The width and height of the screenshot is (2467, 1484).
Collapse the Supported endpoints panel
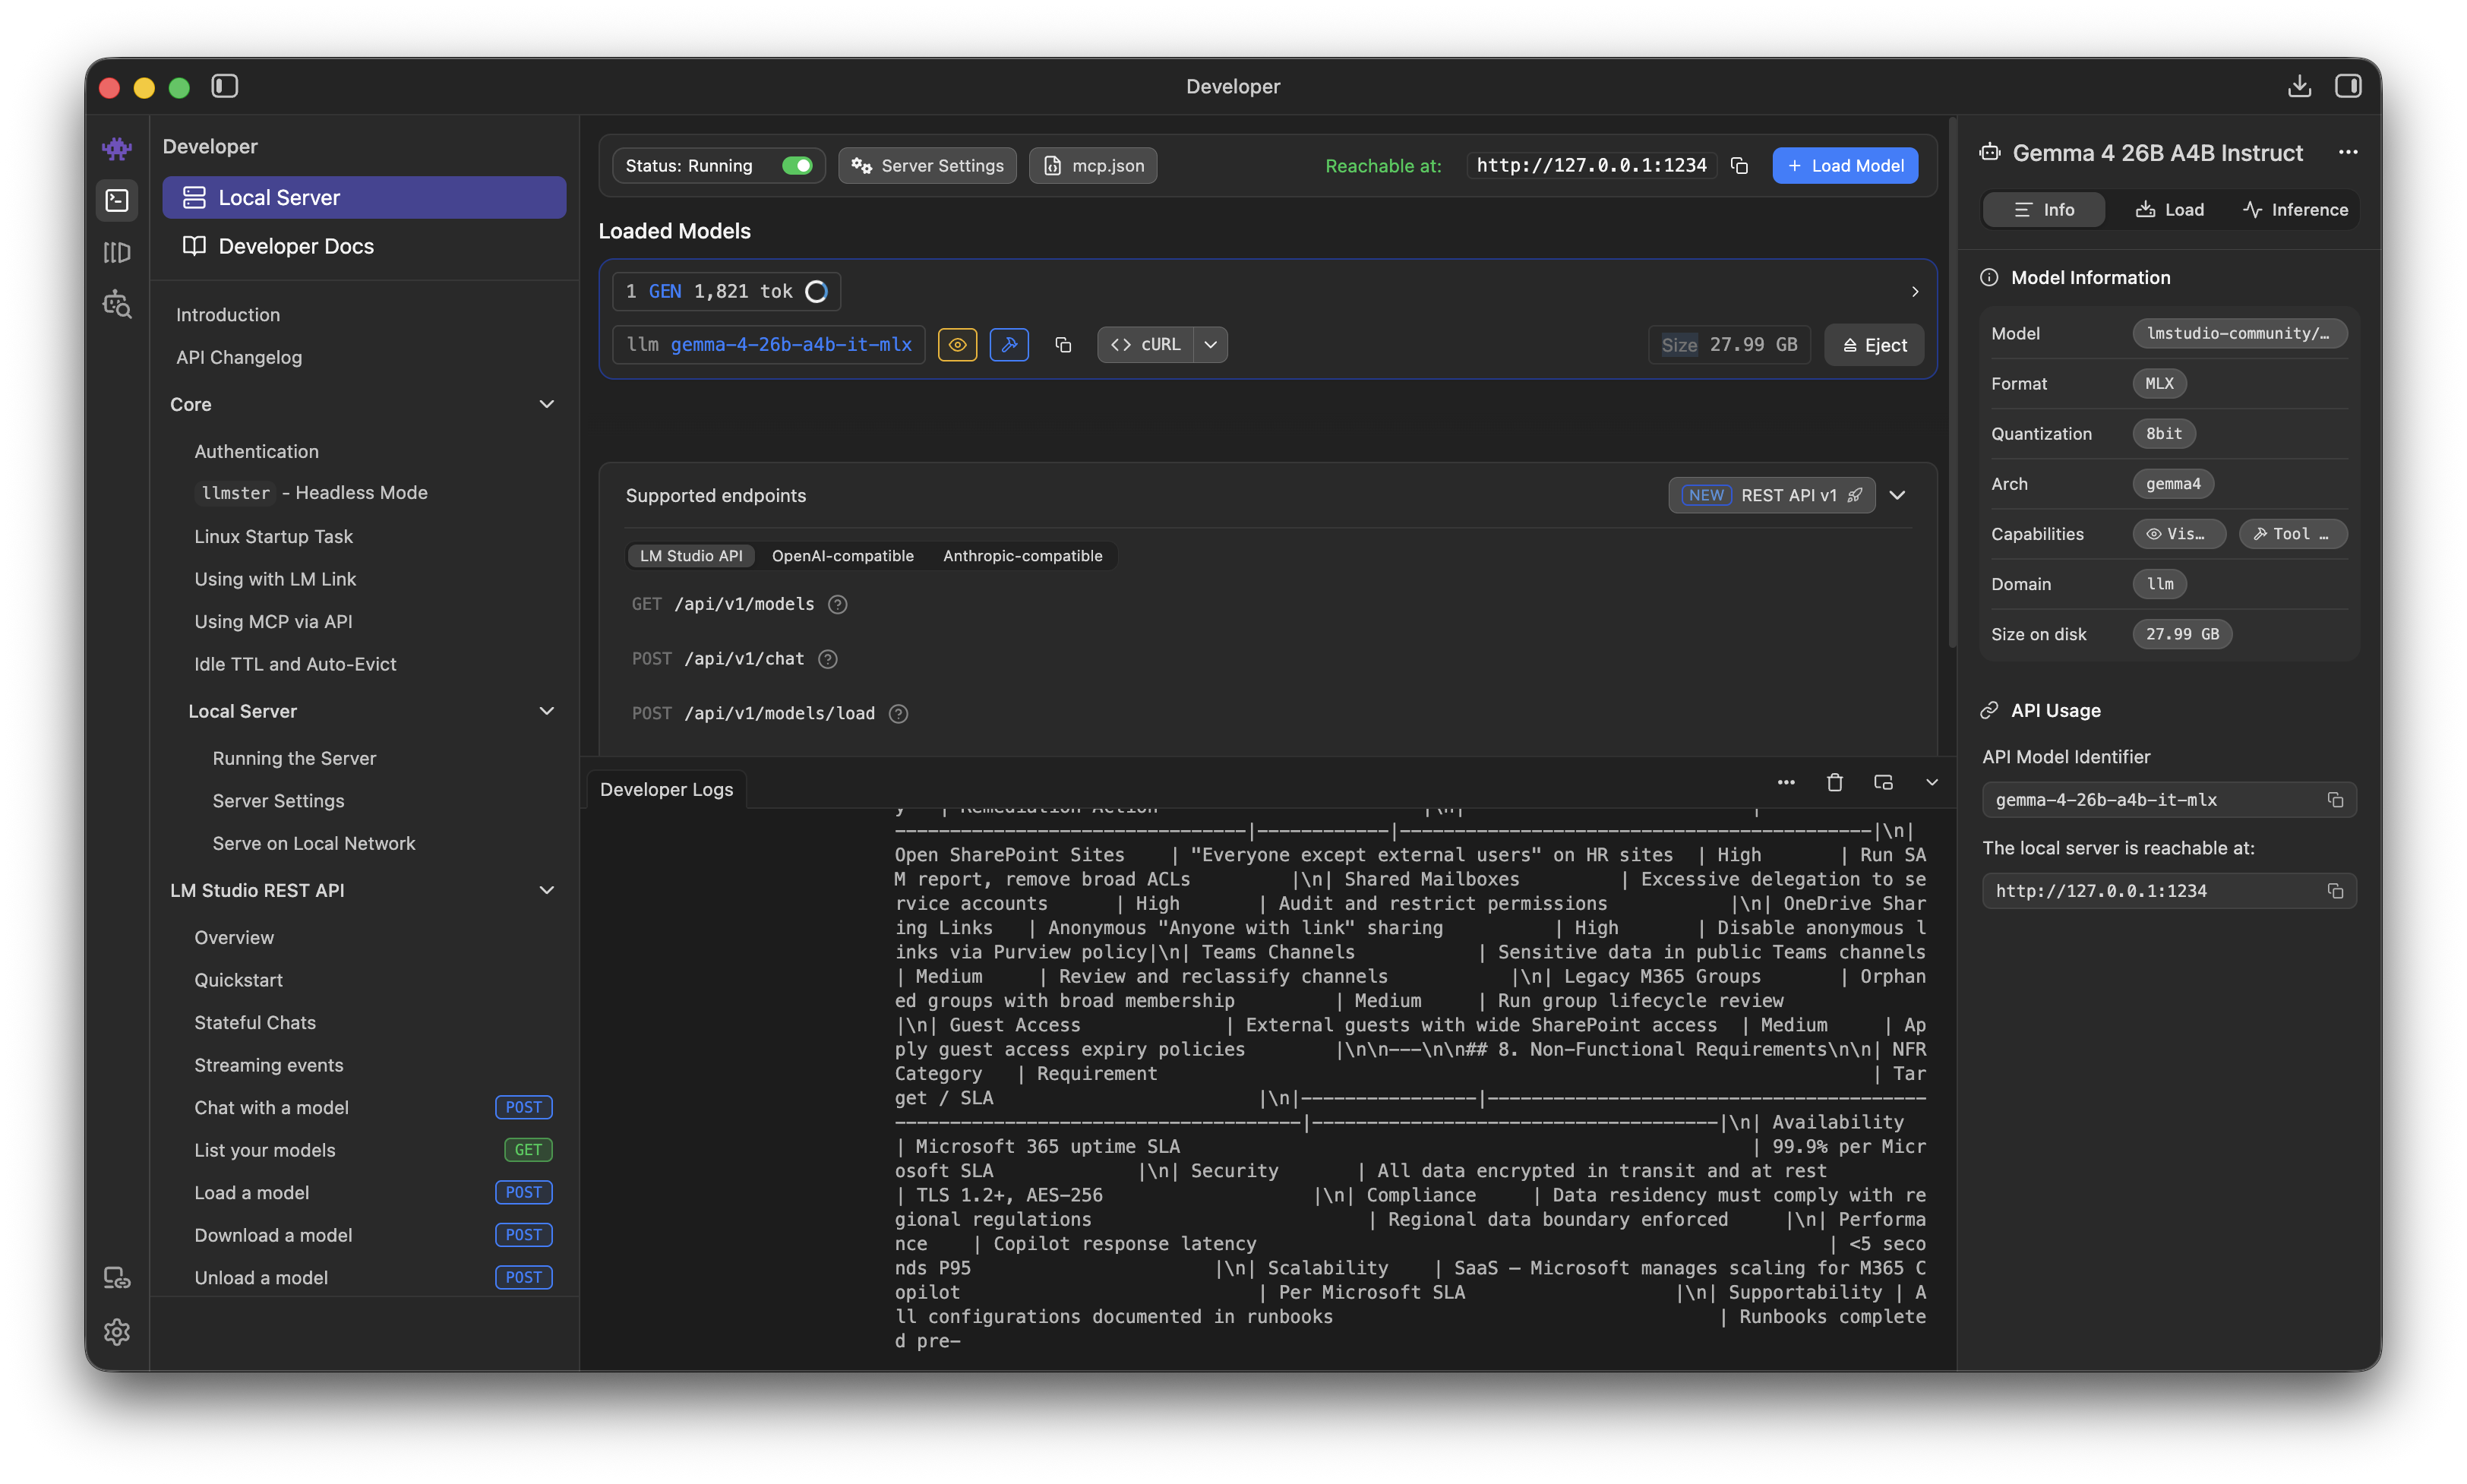tap(1898, 496)
